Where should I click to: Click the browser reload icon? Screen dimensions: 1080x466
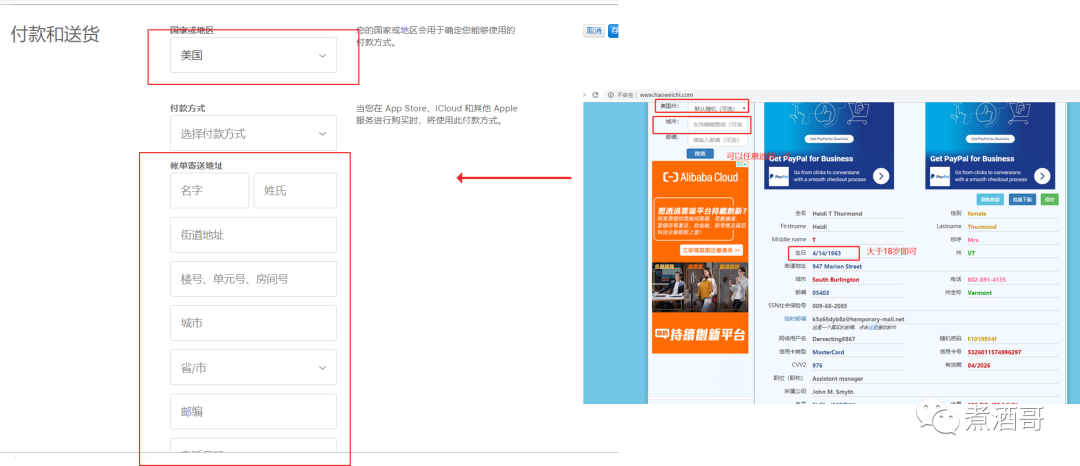click(596, 94)
